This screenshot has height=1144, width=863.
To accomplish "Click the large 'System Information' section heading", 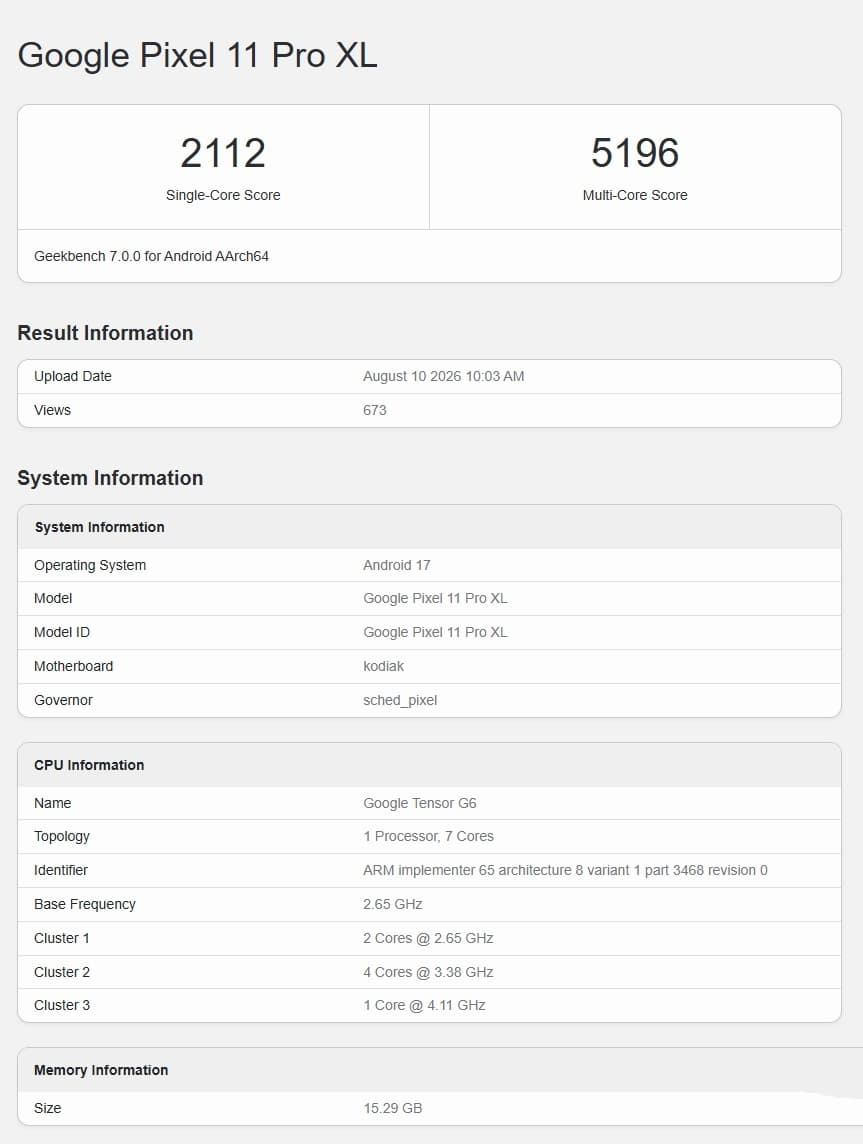I will (x=110, y=478).
